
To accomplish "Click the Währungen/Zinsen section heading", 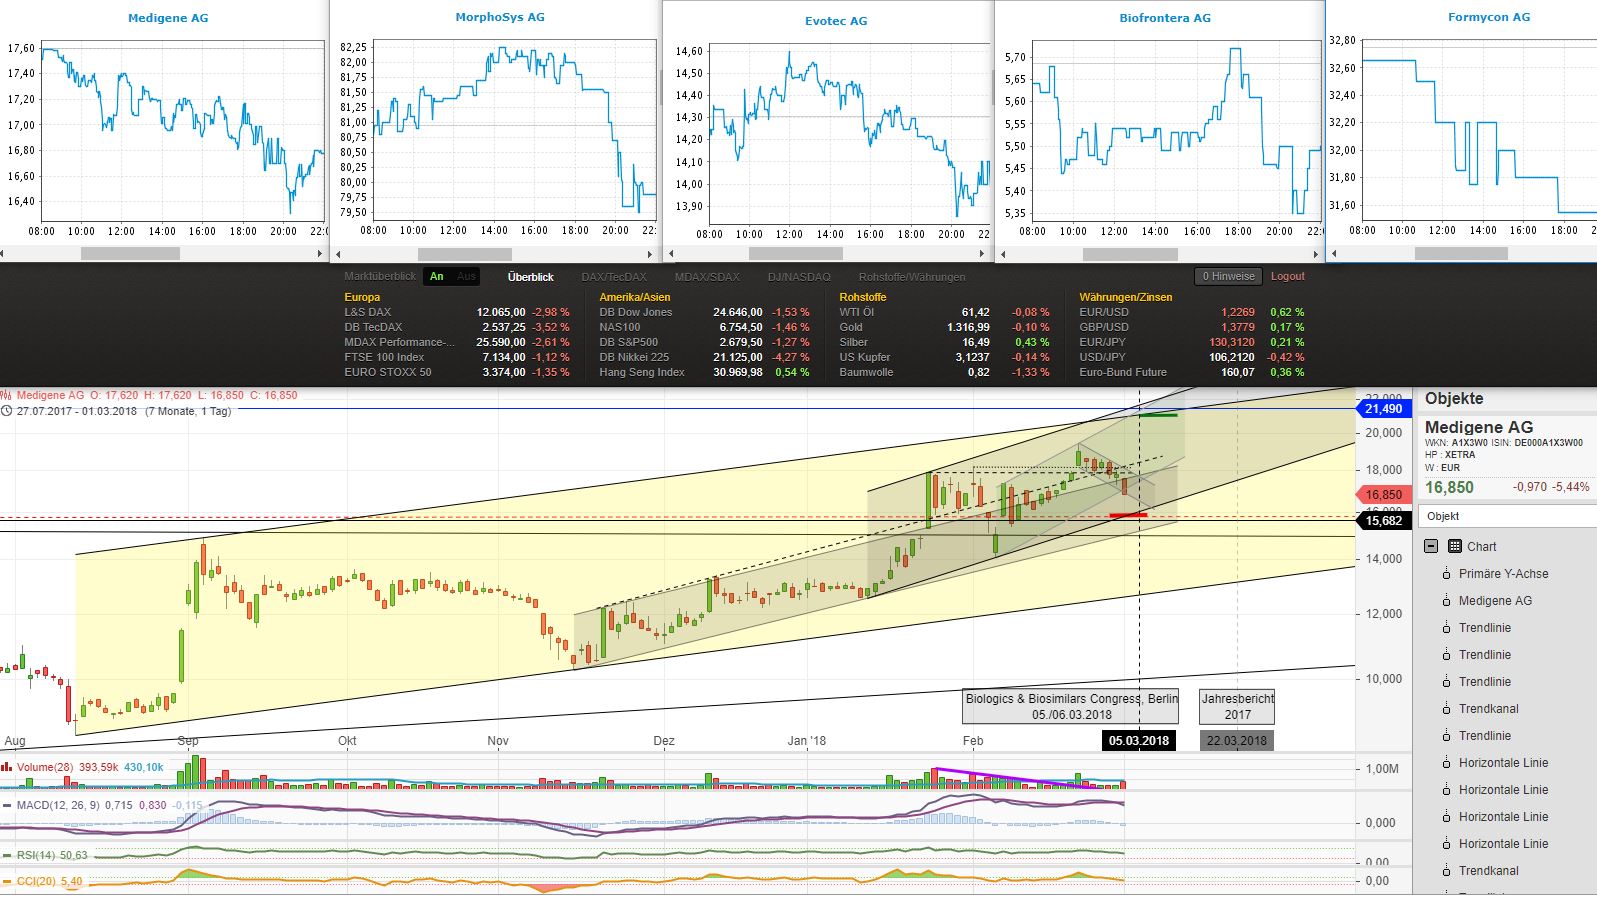I will pos(1125,297).
